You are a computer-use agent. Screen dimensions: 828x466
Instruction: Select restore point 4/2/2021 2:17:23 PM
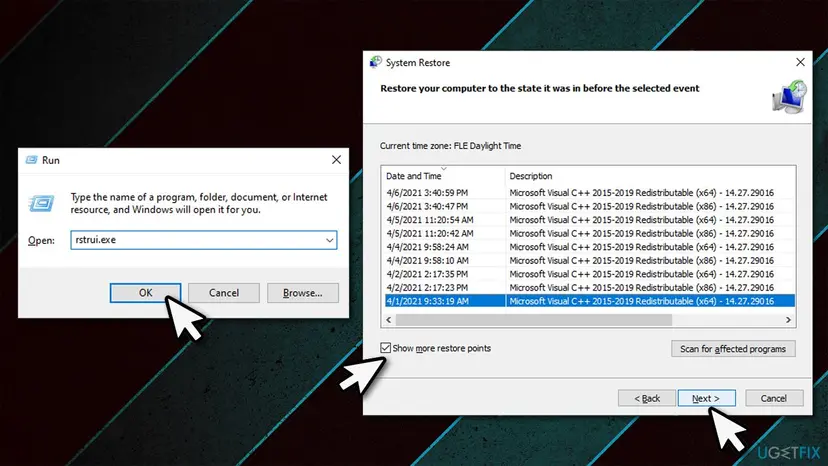coord(588,287)
